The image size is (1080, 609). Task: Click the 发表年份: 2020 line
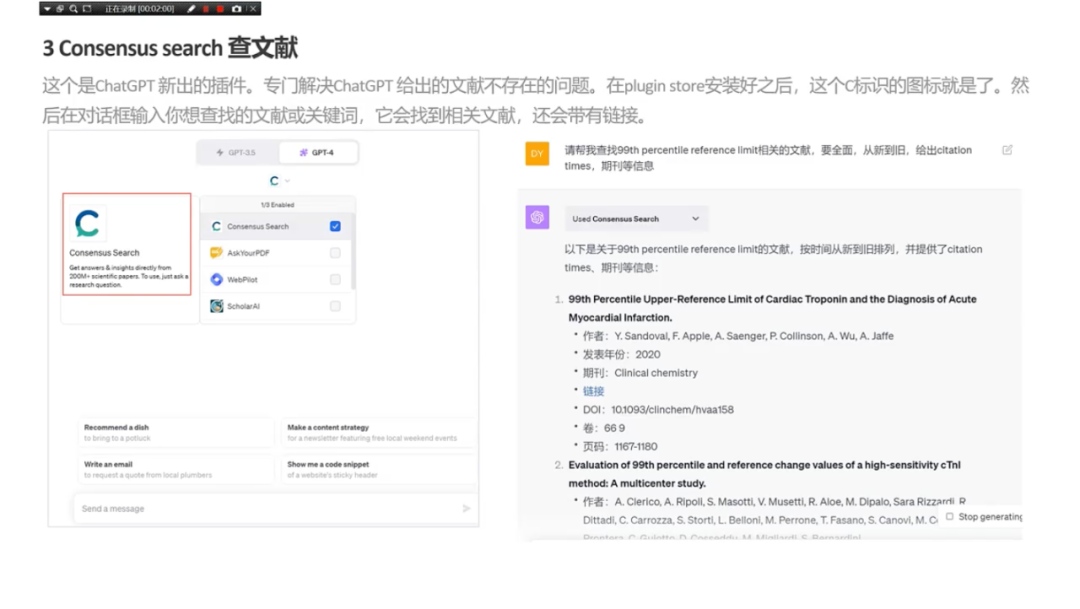pyautogui.click(x=621, y=354)
